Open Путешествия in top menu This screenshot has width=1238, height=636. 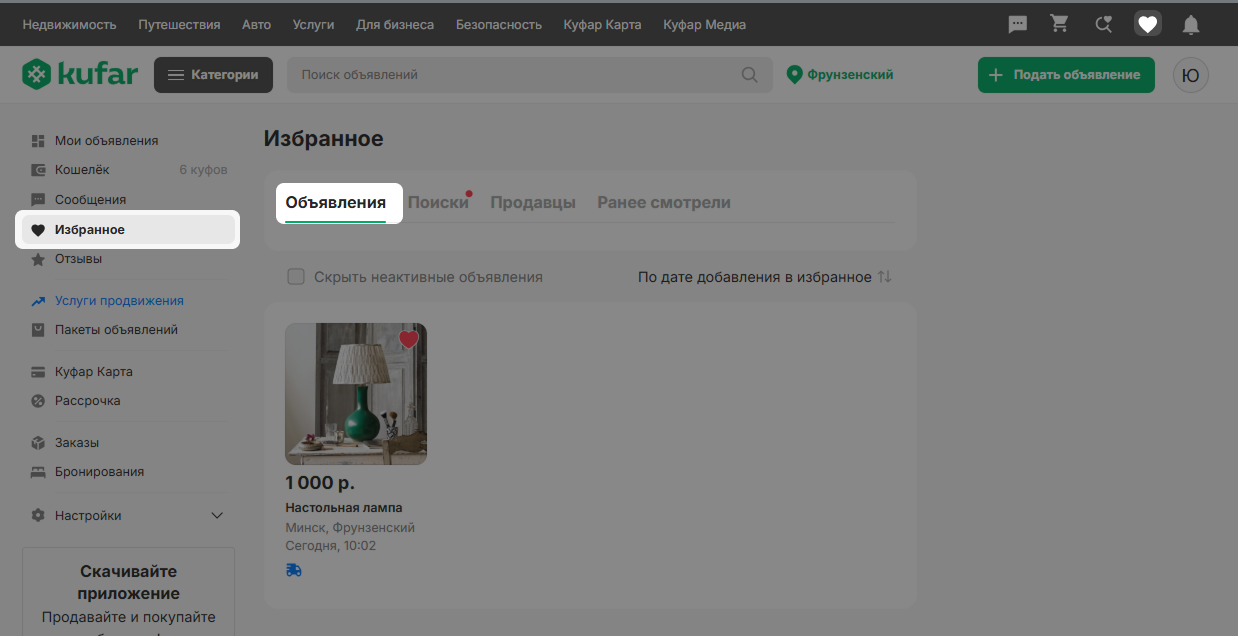coord(179,24)
